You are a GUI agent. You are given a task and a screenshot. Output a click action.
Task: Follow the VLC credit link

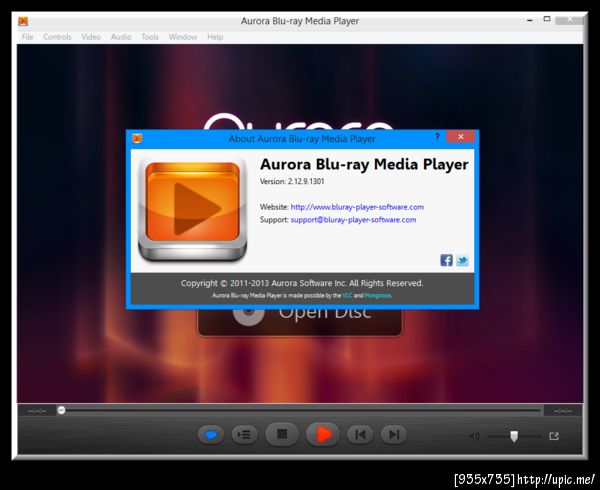[x=347, y=295]
